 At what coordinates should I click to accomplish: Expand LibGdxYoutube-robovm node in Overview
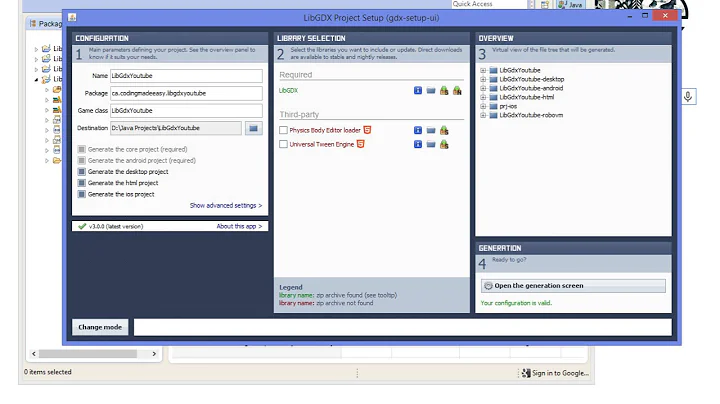[x=483, y=115]
